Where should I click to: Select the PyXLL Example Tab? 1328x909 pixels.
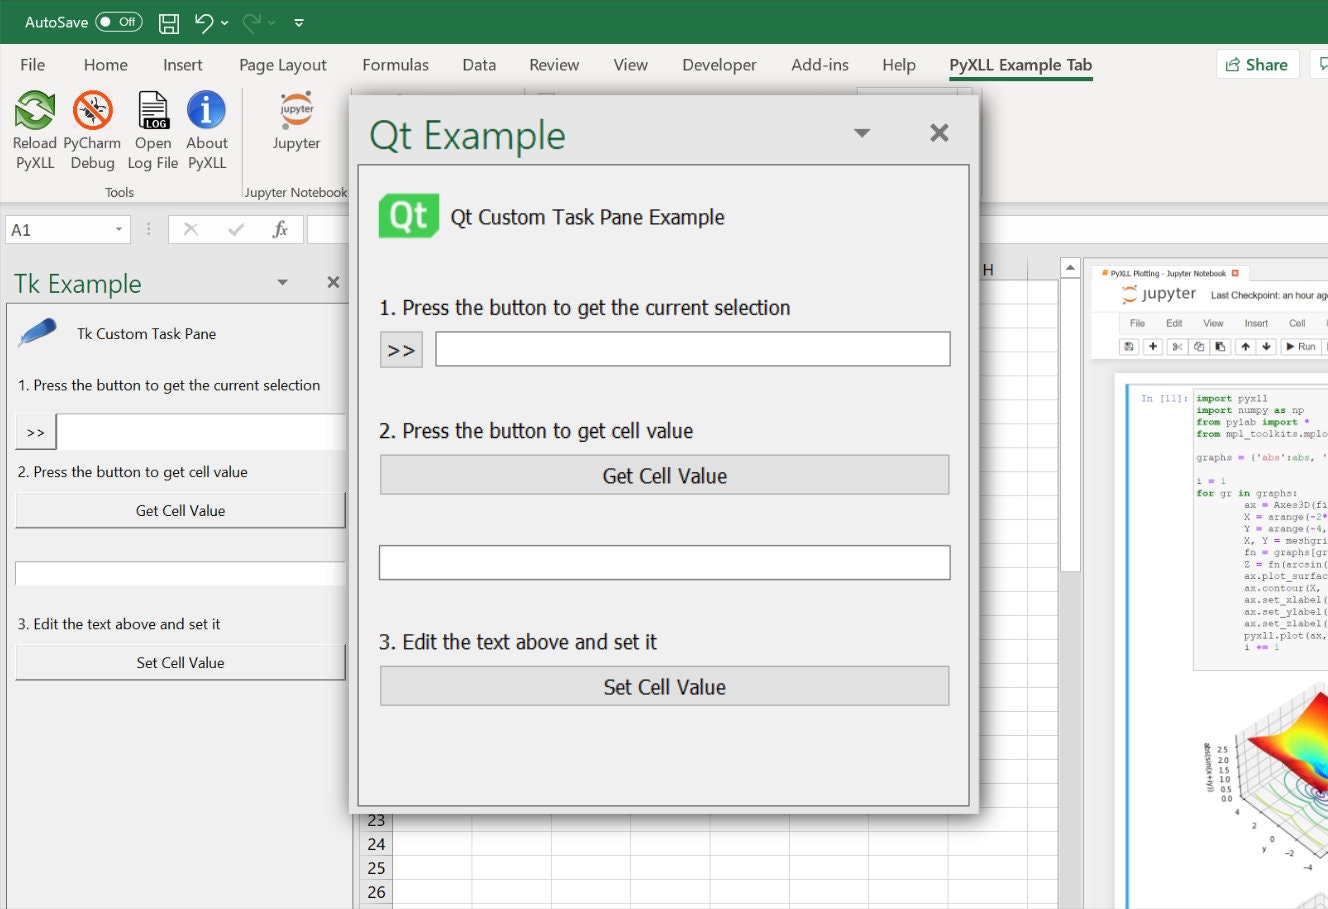(x=1021, y=65)
